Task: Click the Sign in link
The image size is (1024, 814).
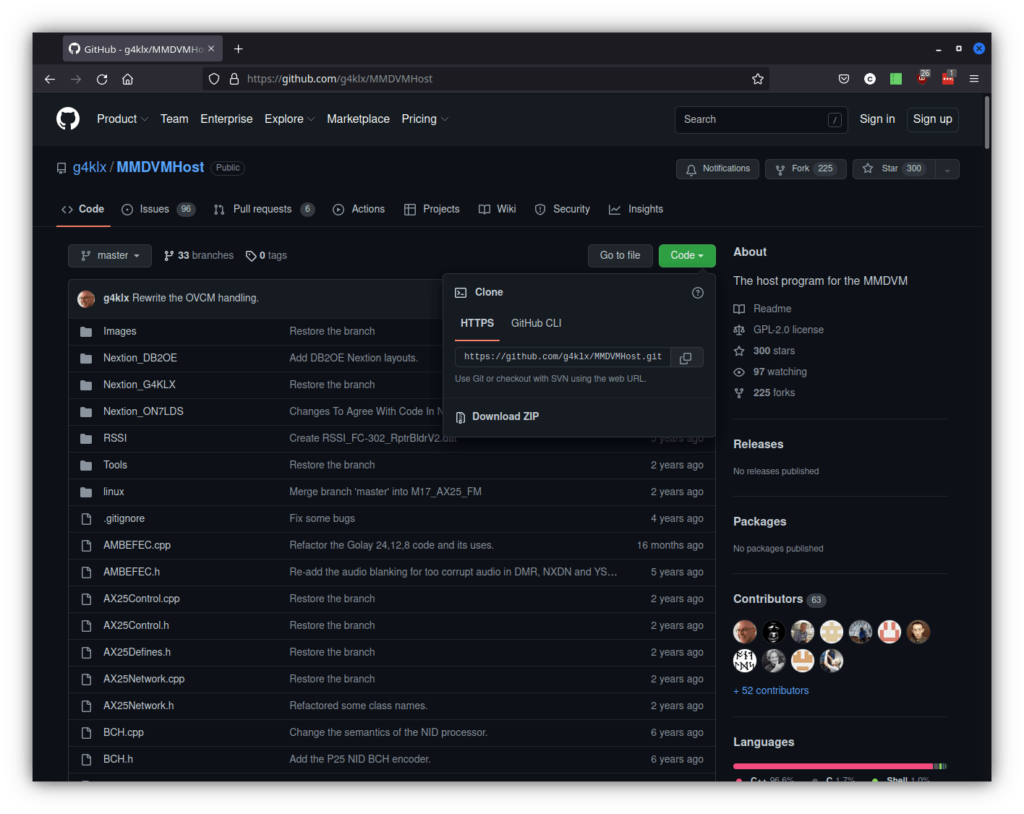Action: pos(877,119)
